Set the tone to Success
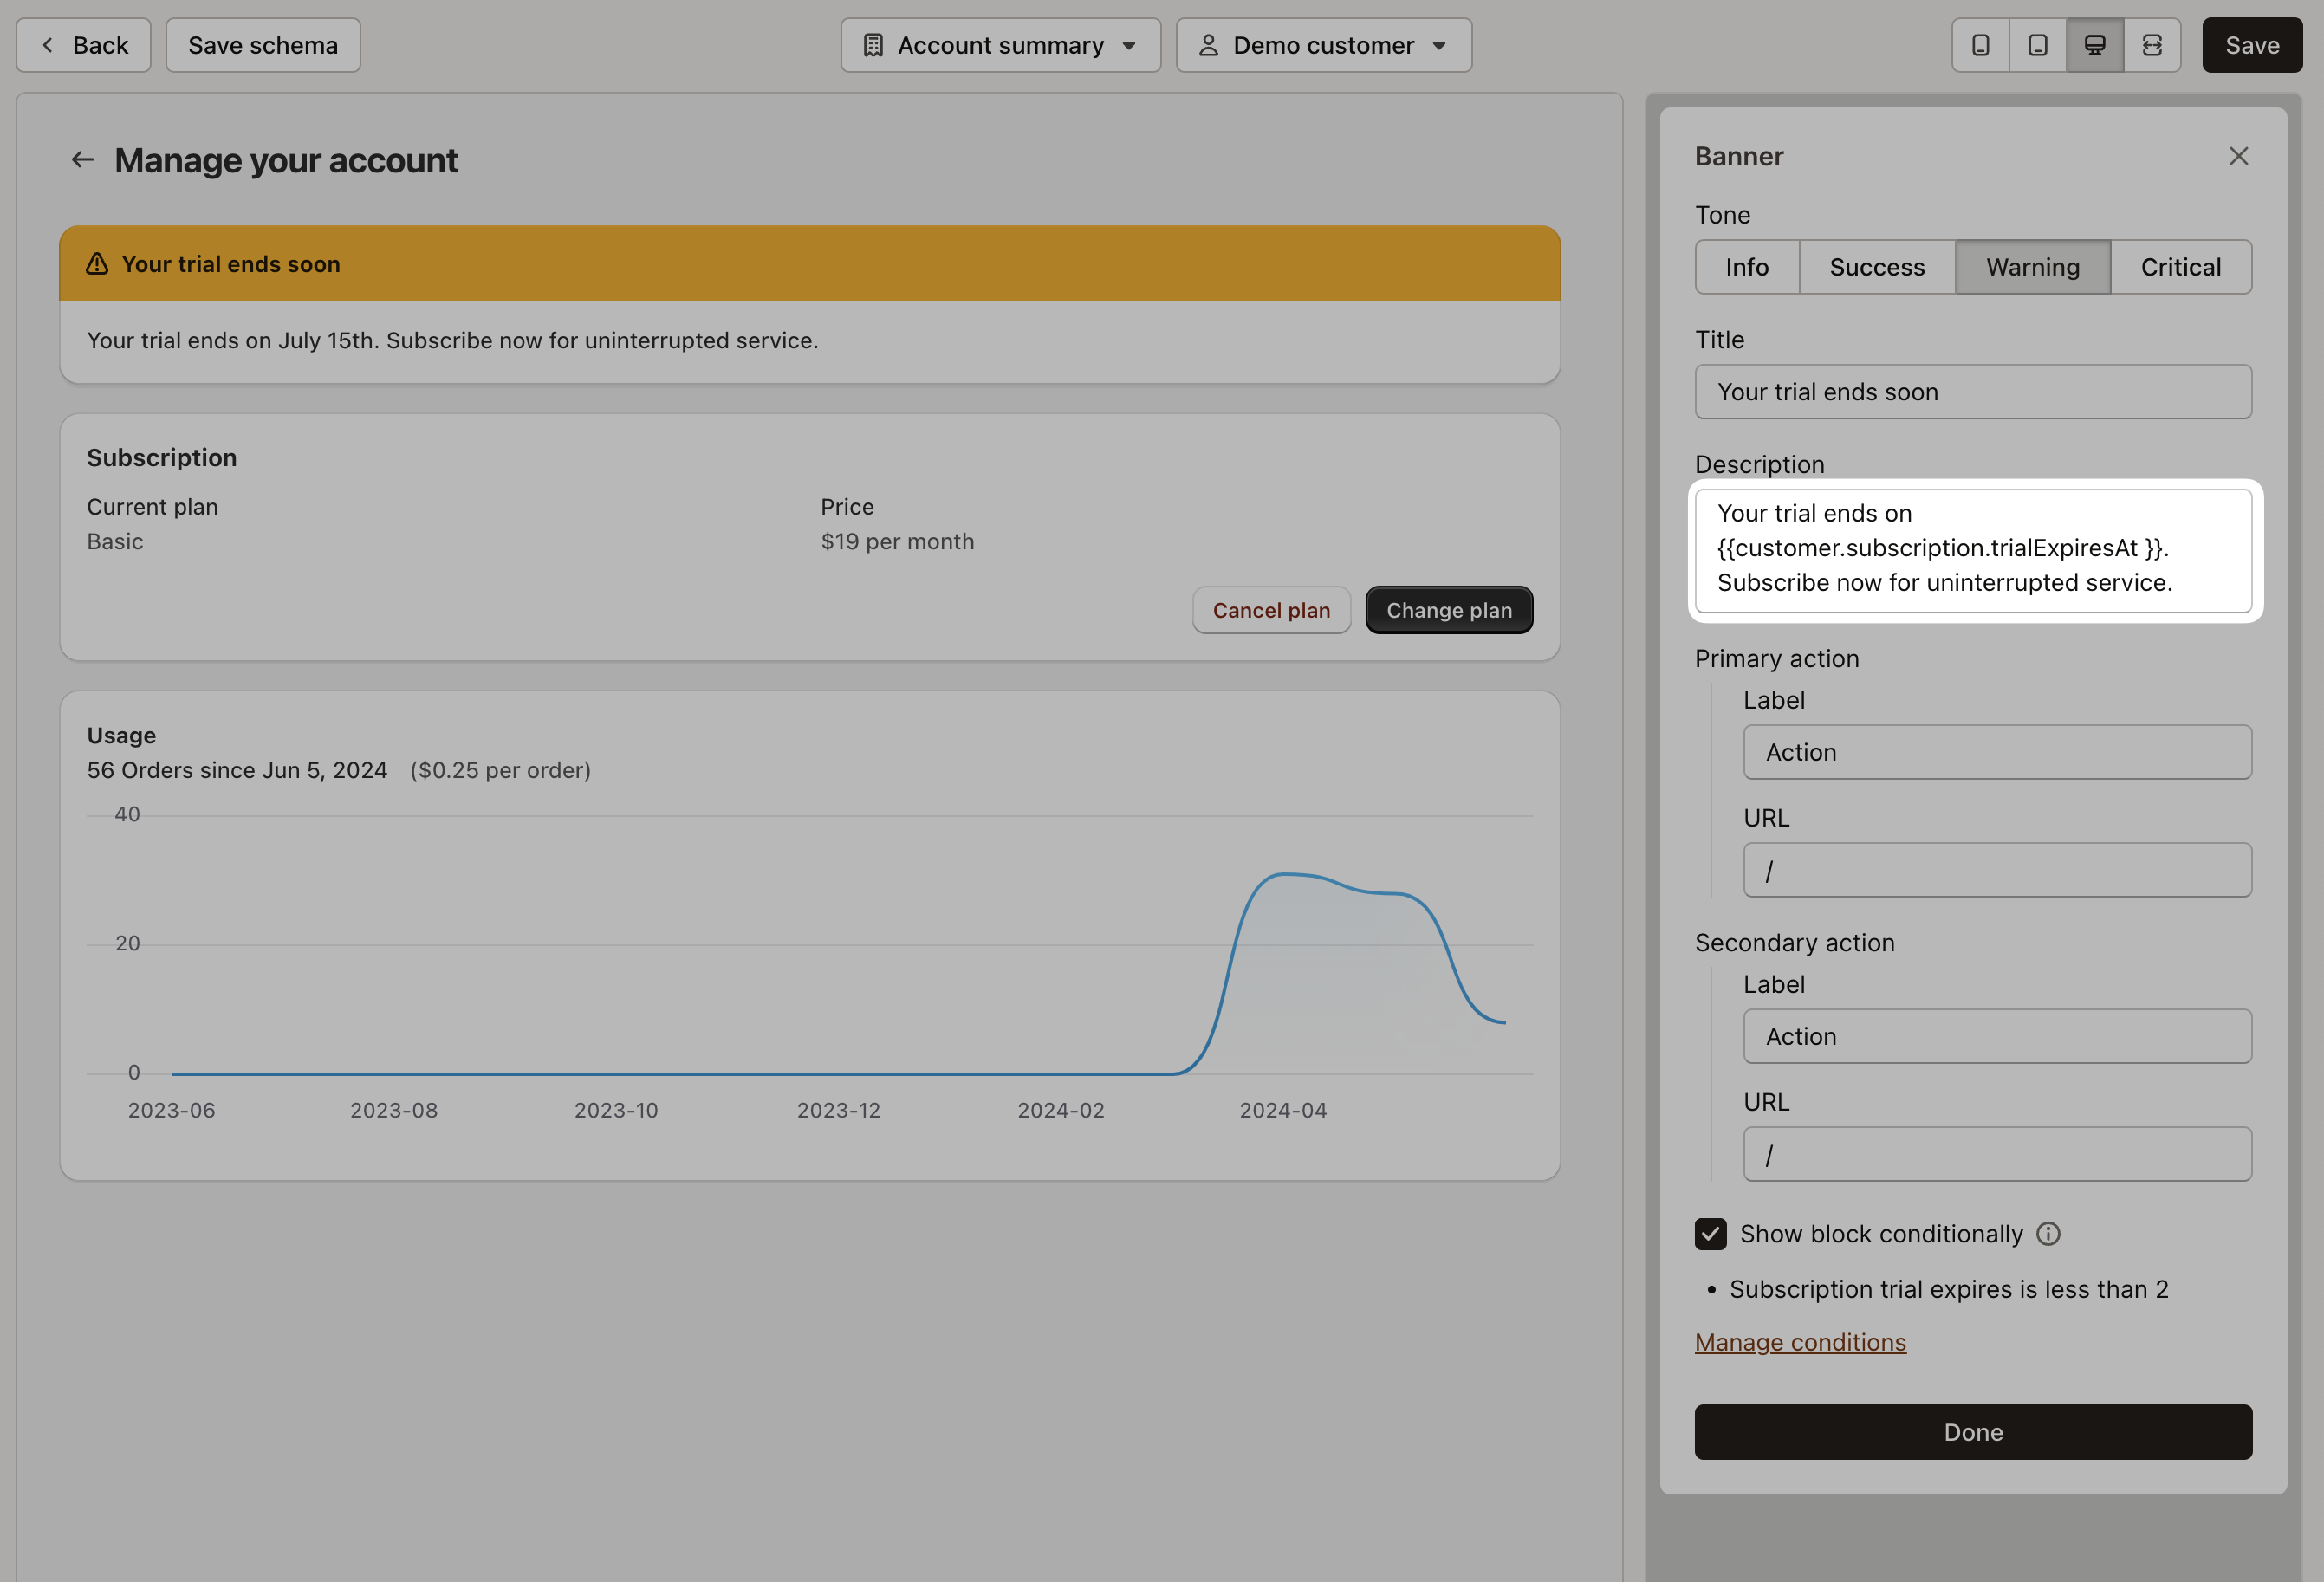This screenshot has height=1582, width=2324. [1877, 266]
